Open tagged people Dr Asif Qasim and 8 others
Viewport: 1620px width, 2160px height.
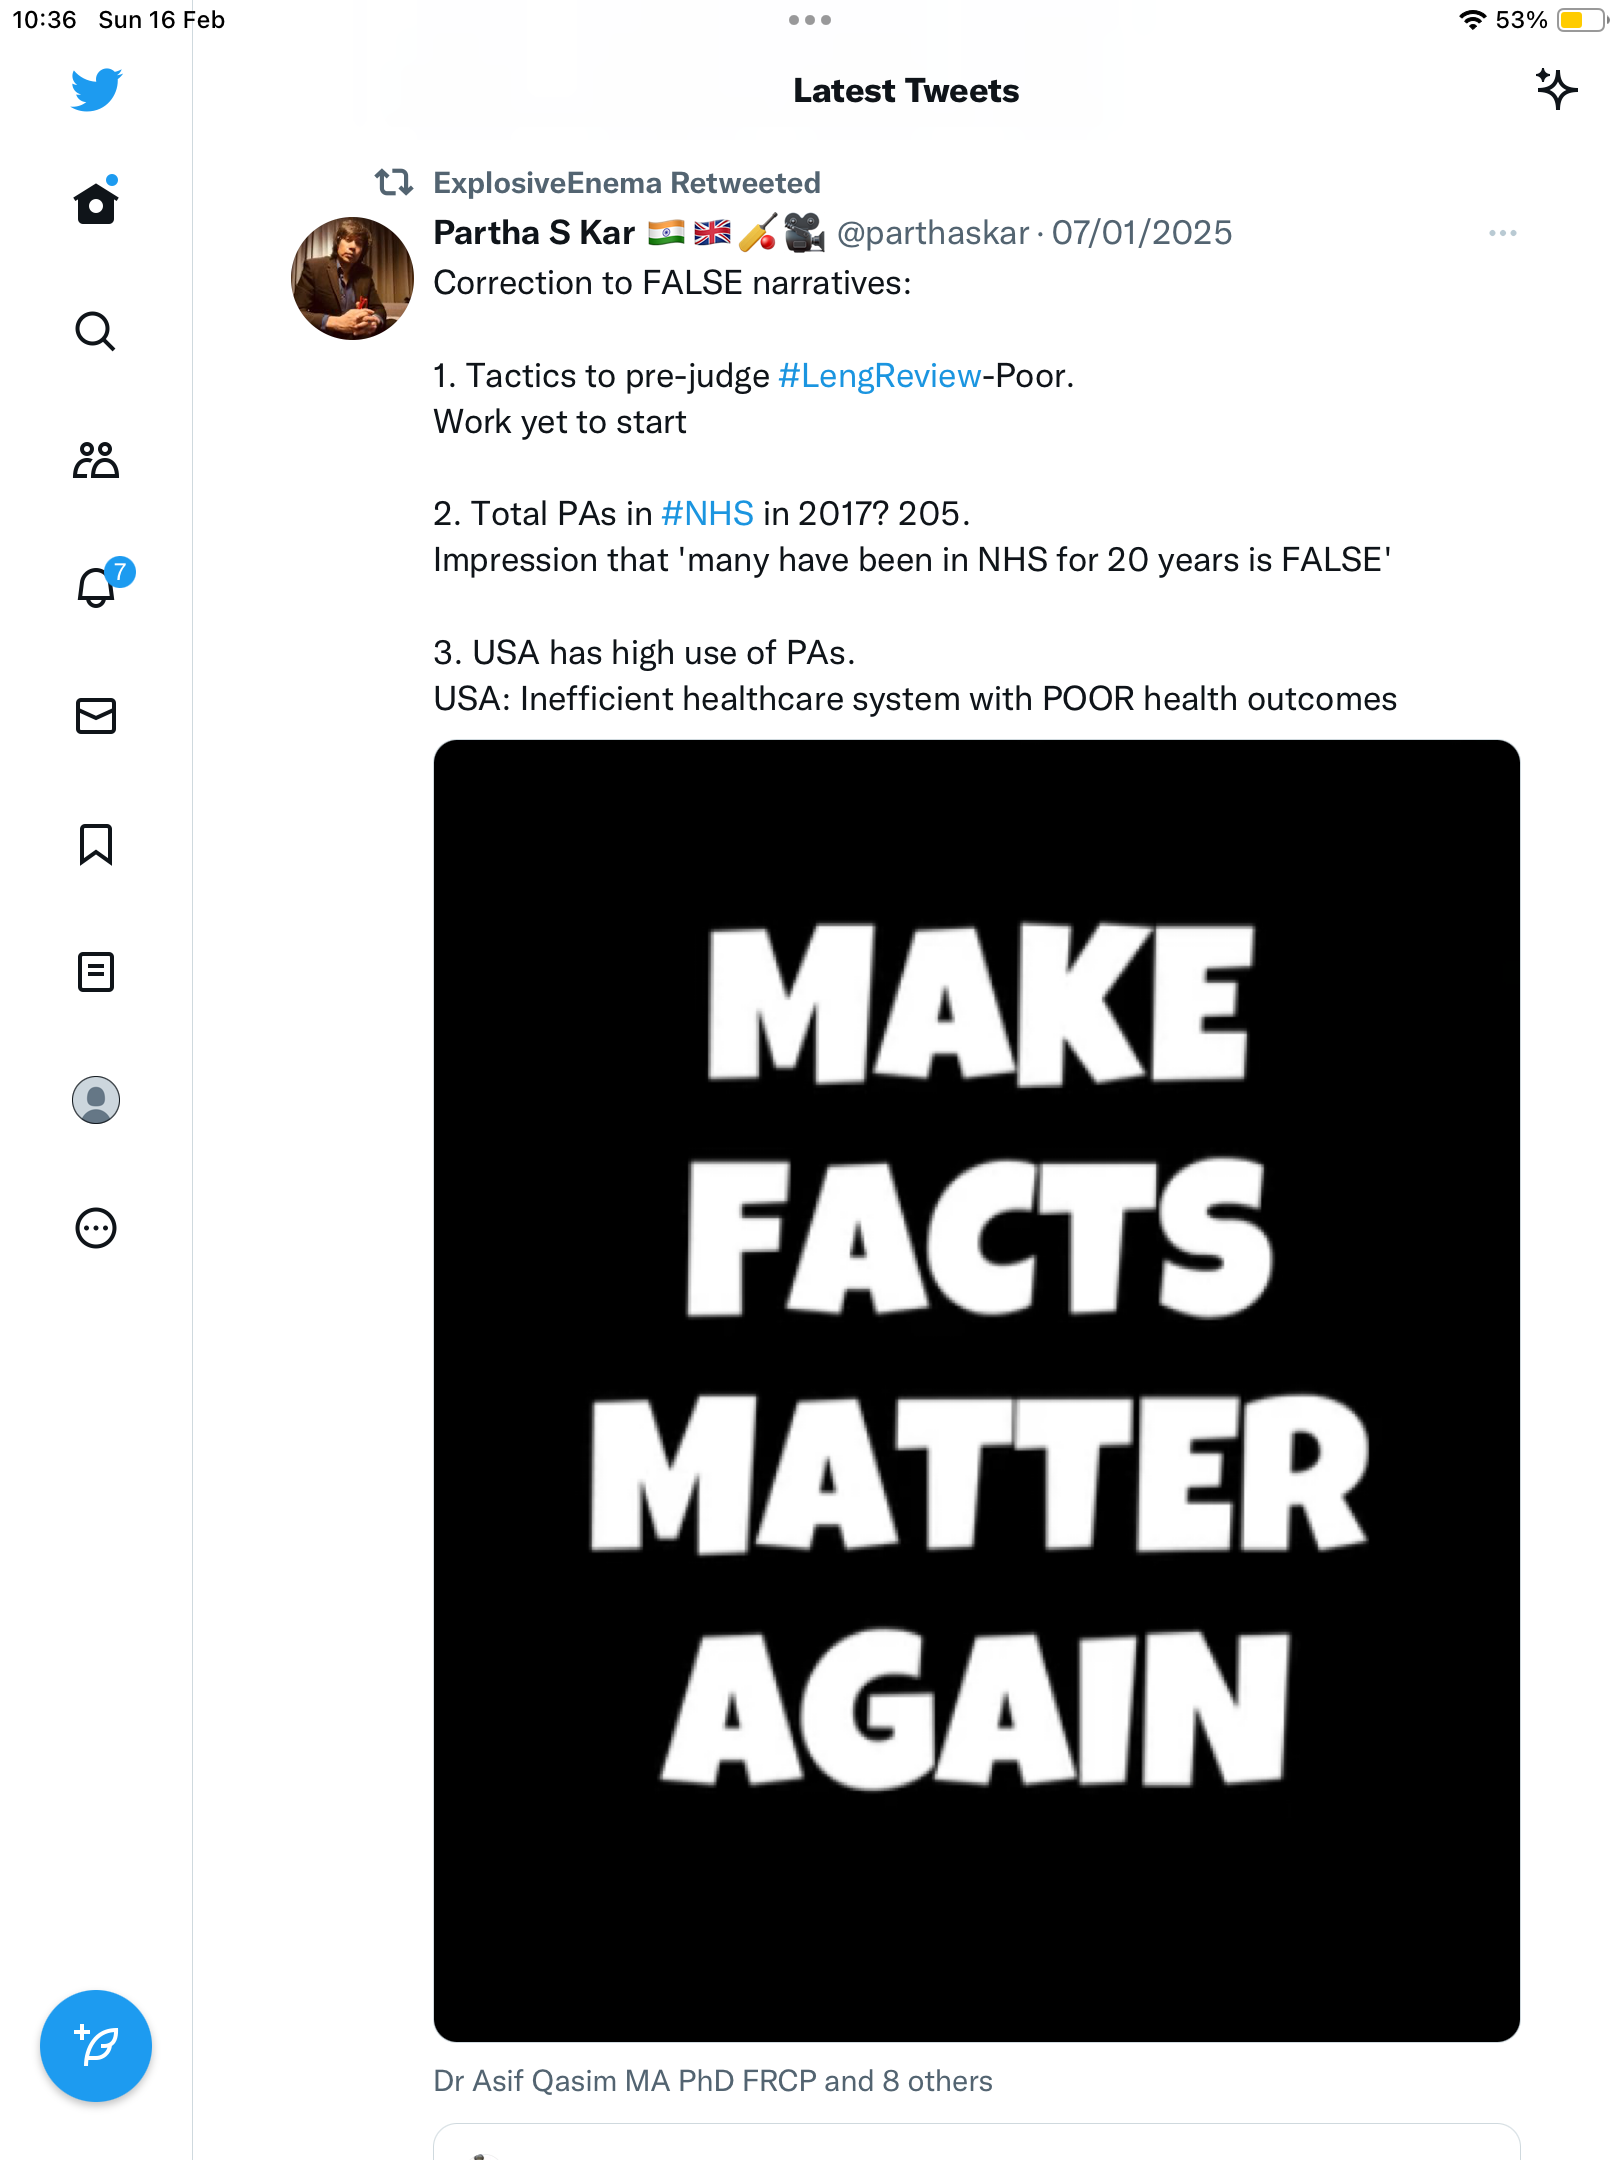pyautogui.click(x=713, y=2081)
